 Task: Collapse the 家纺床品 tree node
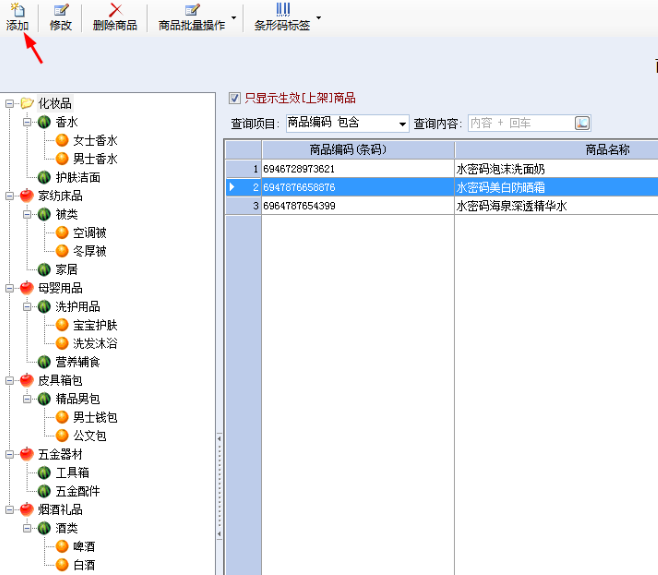click(x=9, y=196)
